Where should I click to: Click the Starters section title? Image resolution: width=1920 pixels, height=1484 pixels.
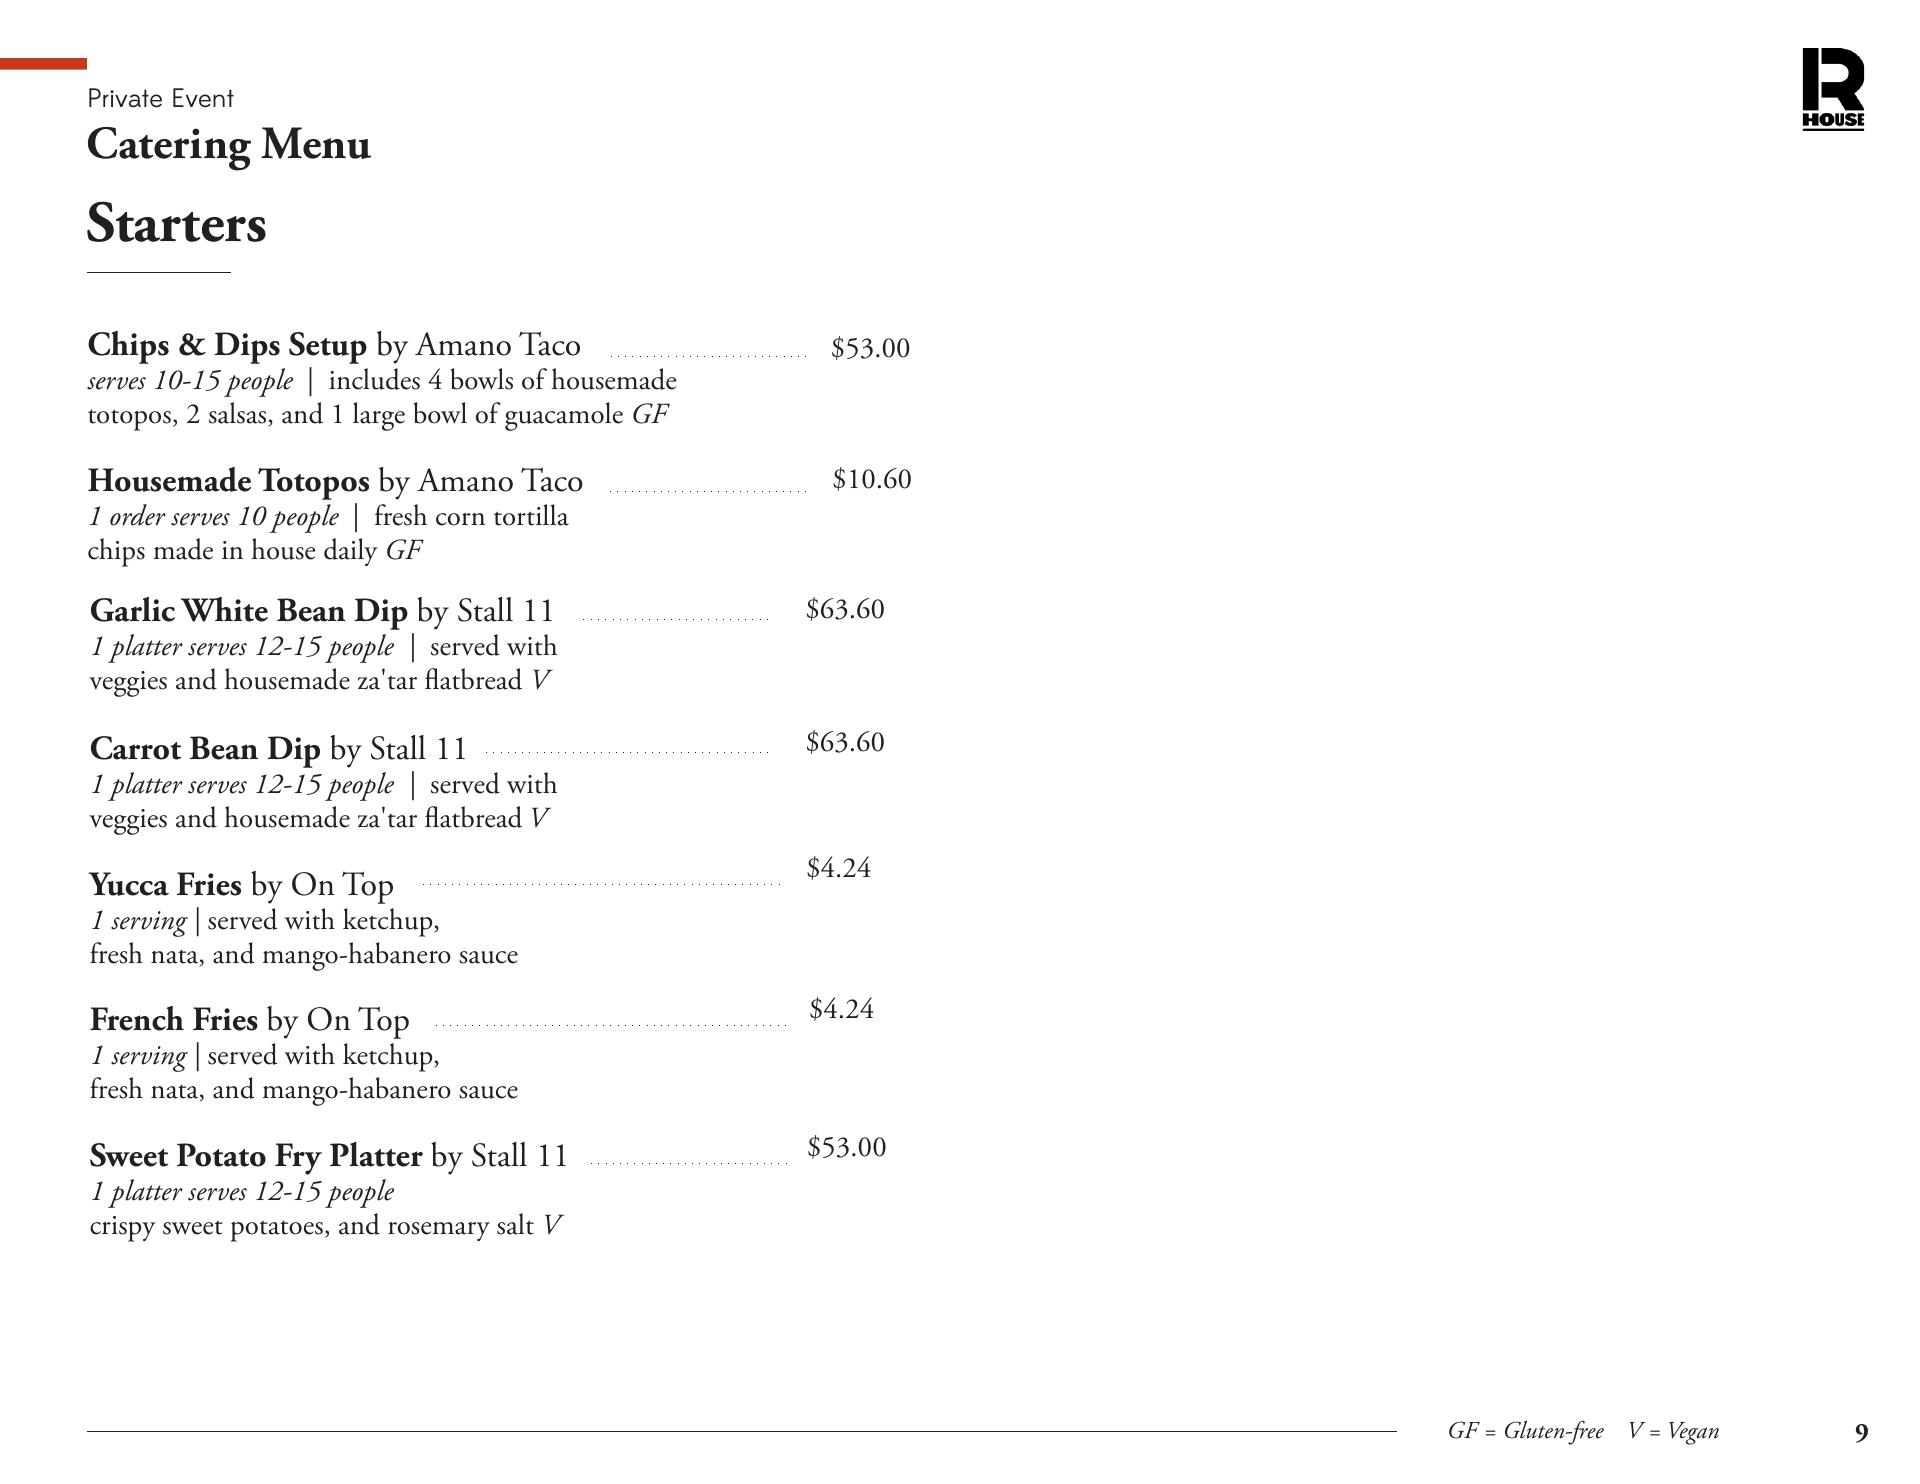tap(177, 224)
